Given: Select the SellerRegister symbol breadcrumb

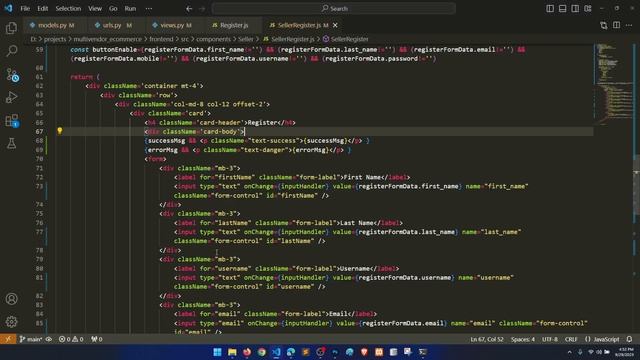Looking at the screenshot, I should tap(346, 39).
